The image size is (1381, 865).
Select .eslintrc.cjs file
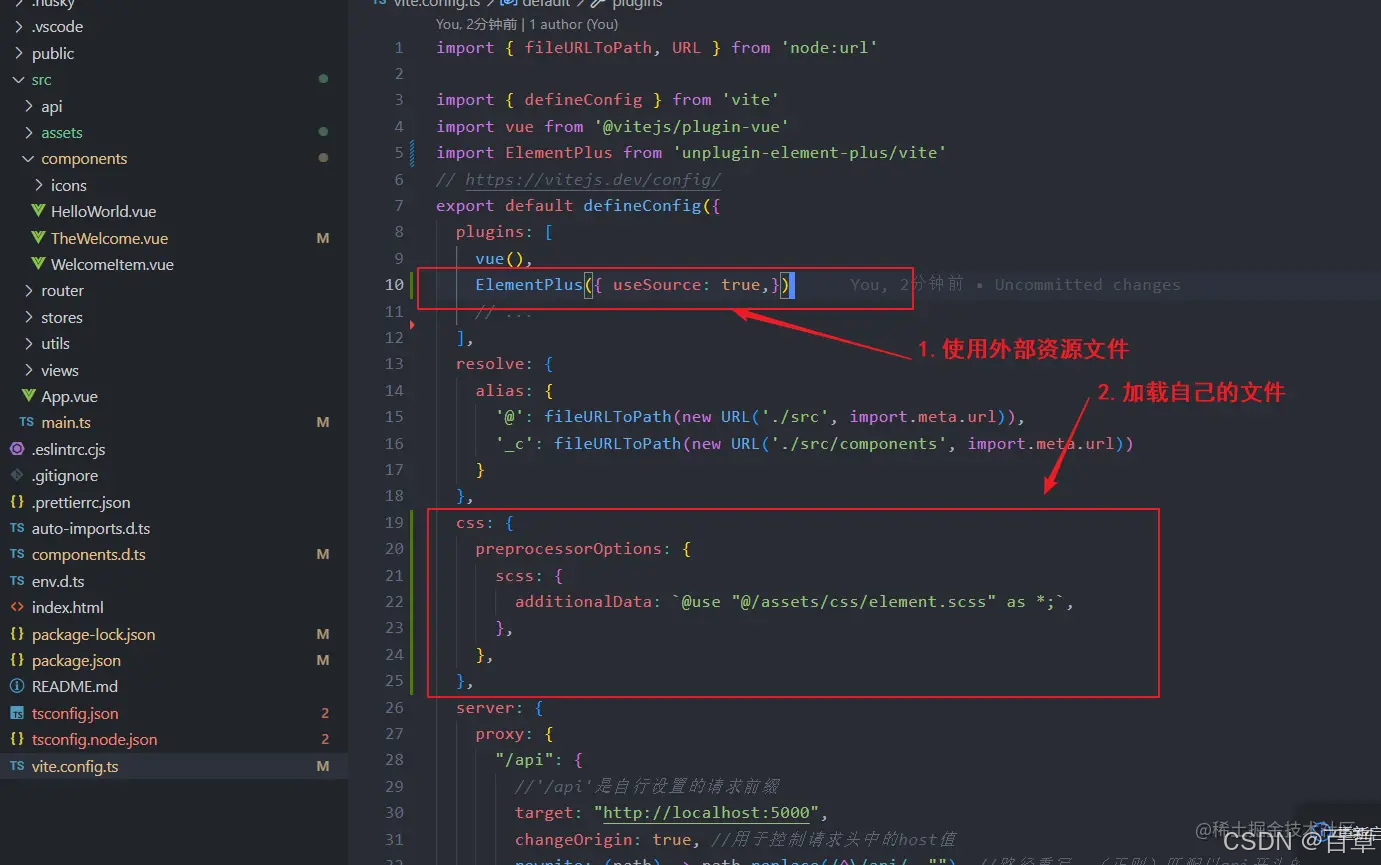click(68, 449)
